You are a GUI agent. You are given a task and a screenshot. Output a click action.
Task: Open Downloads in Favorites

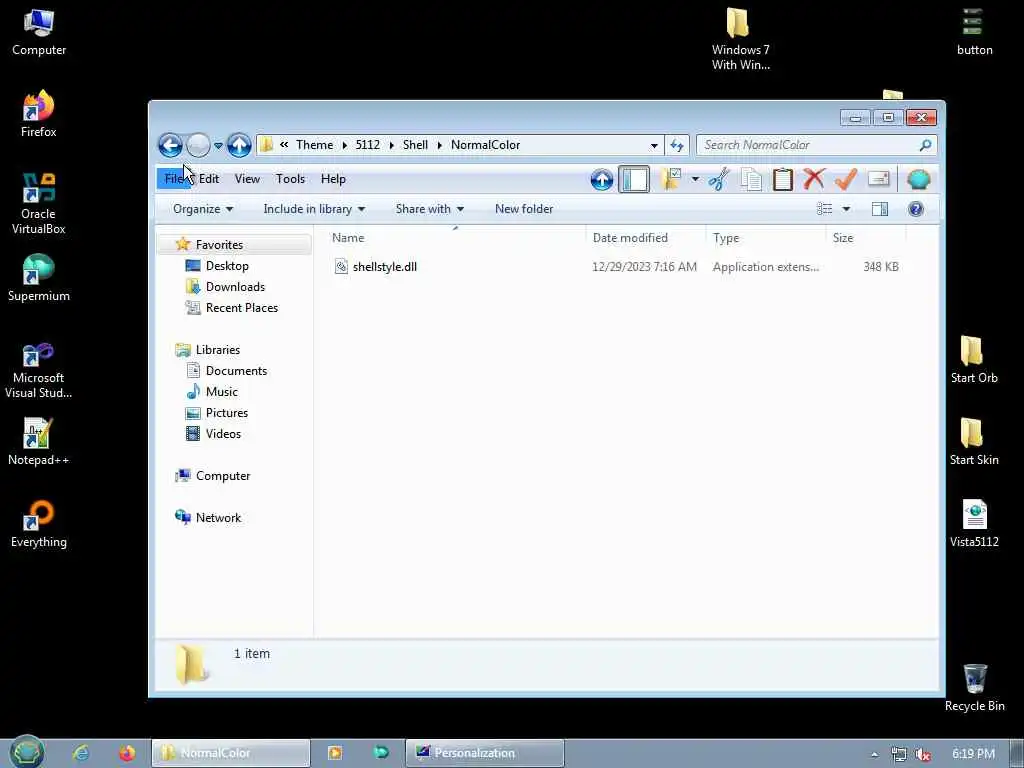click(235, 287)
